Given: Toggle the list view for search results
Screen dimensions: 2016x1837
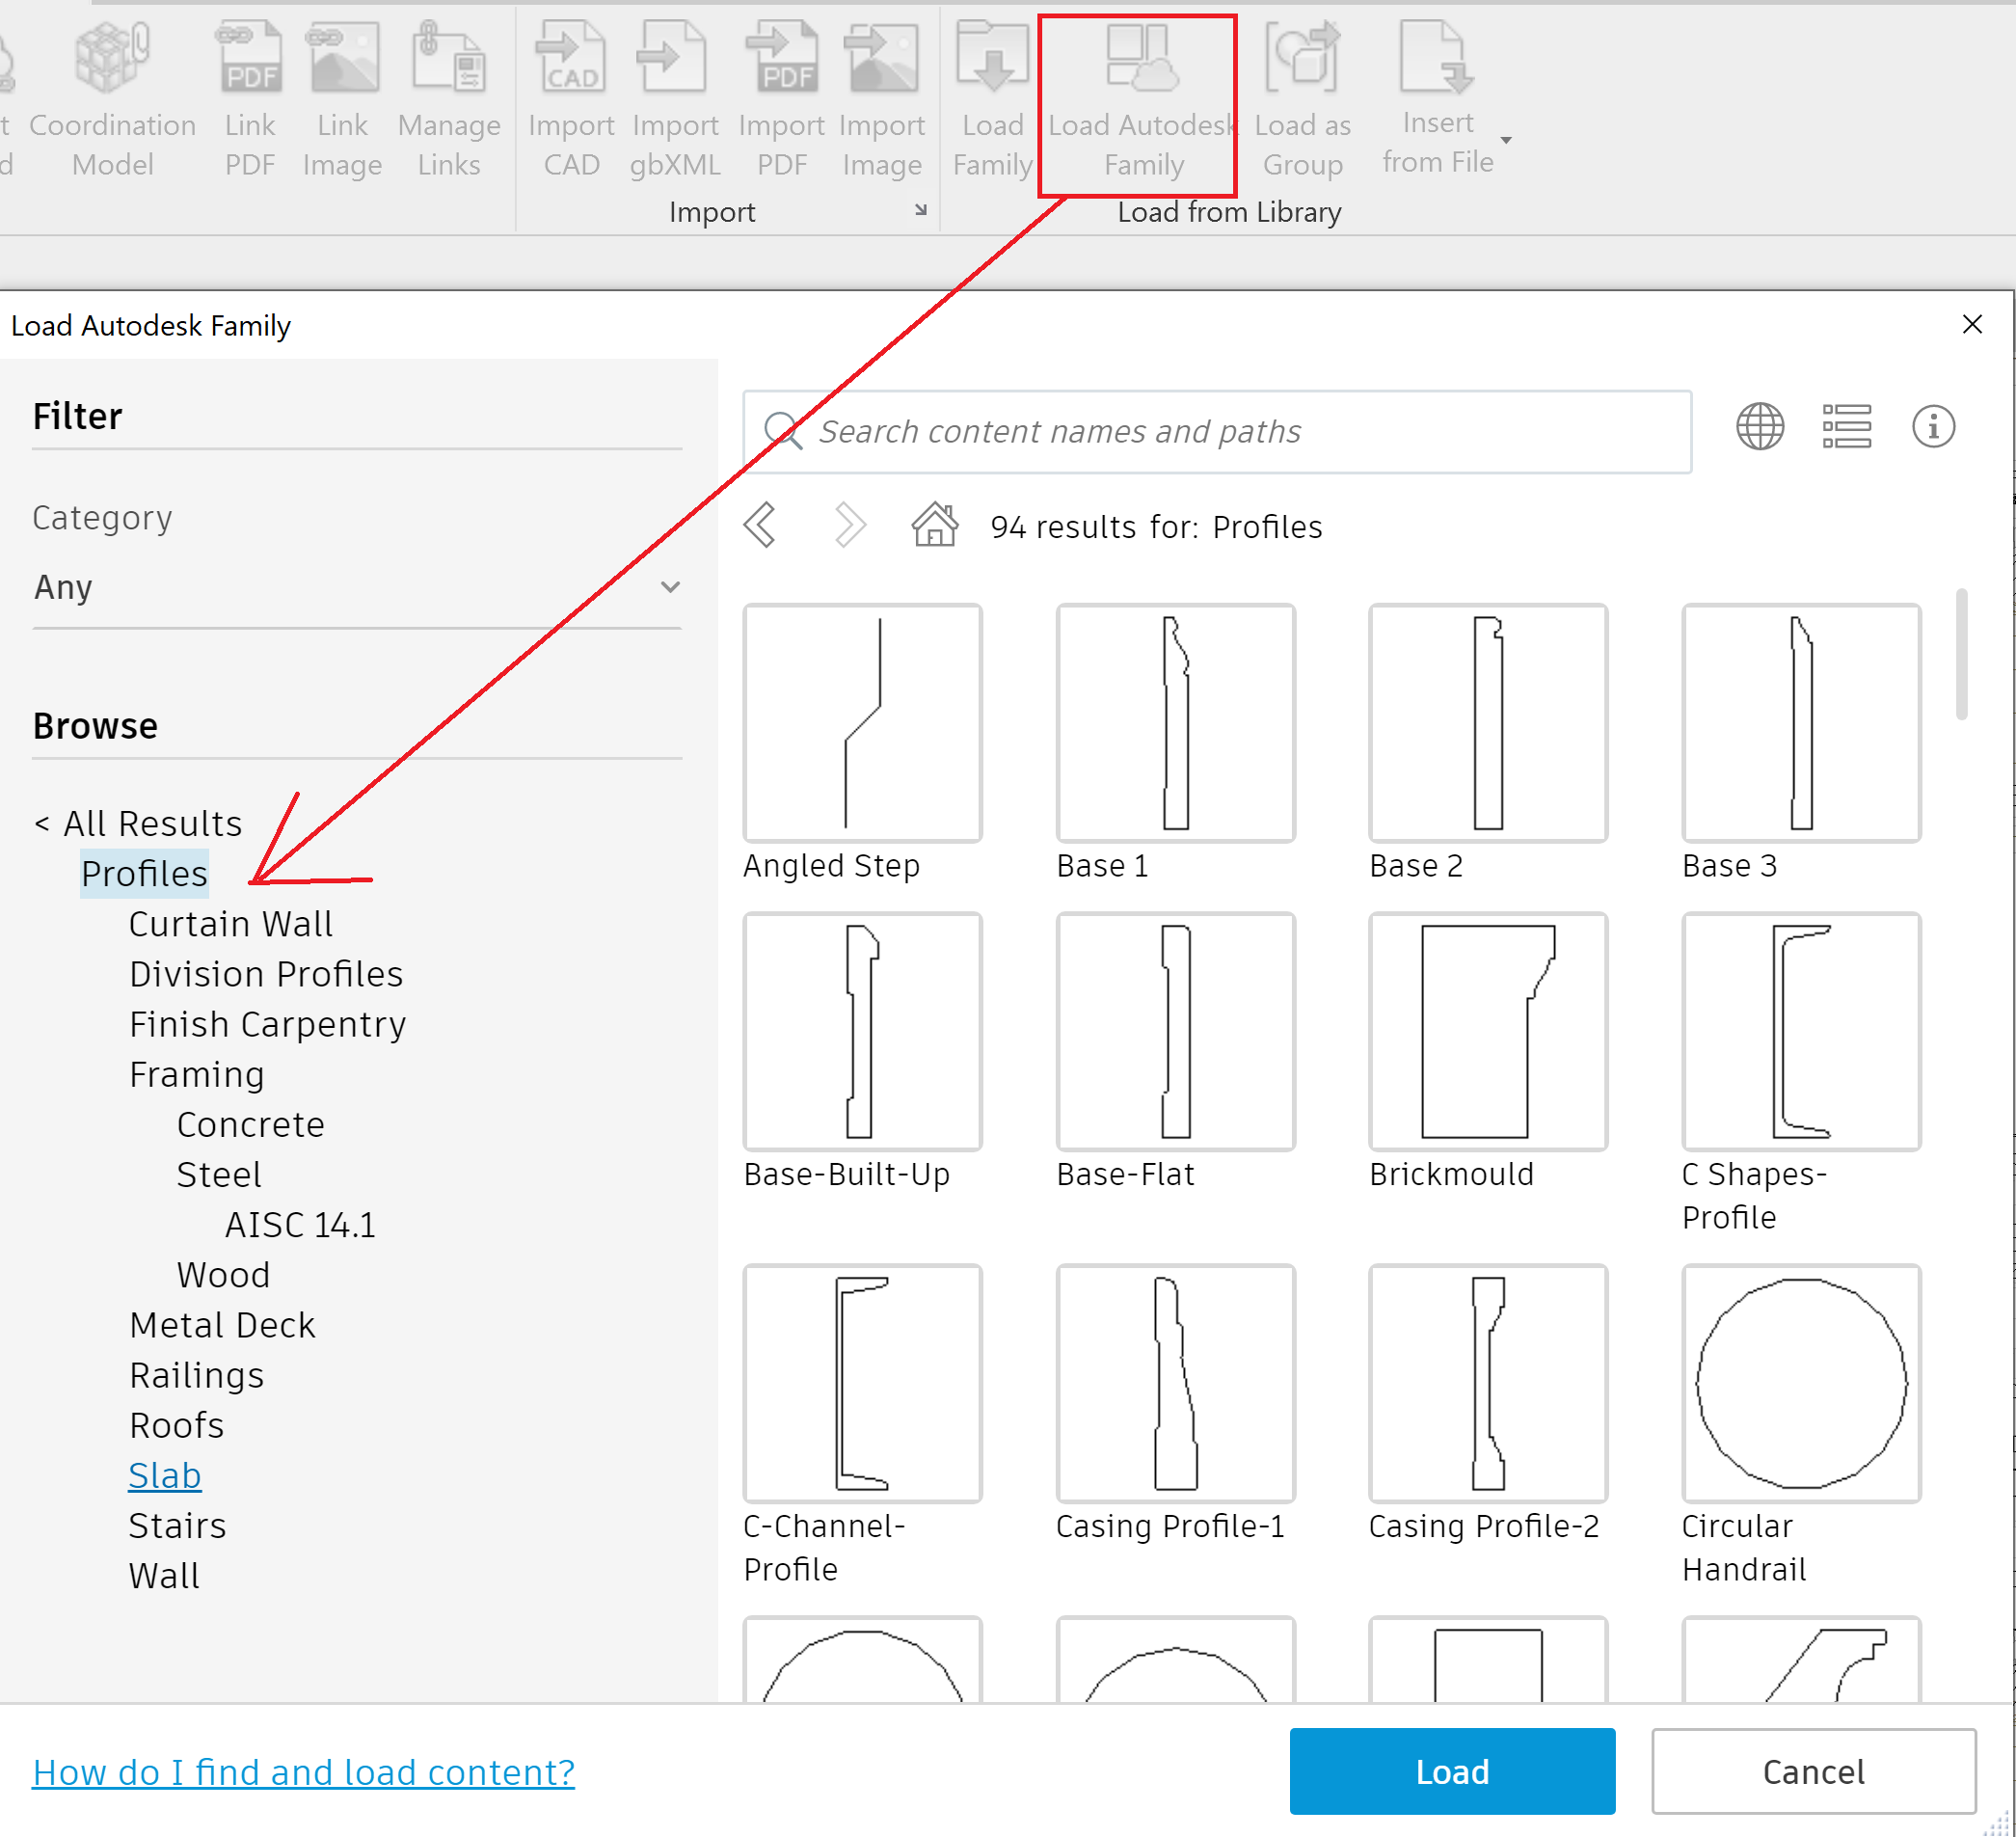Looking at the screenshot, I should pyautogui.click(x=1848, y=426).
